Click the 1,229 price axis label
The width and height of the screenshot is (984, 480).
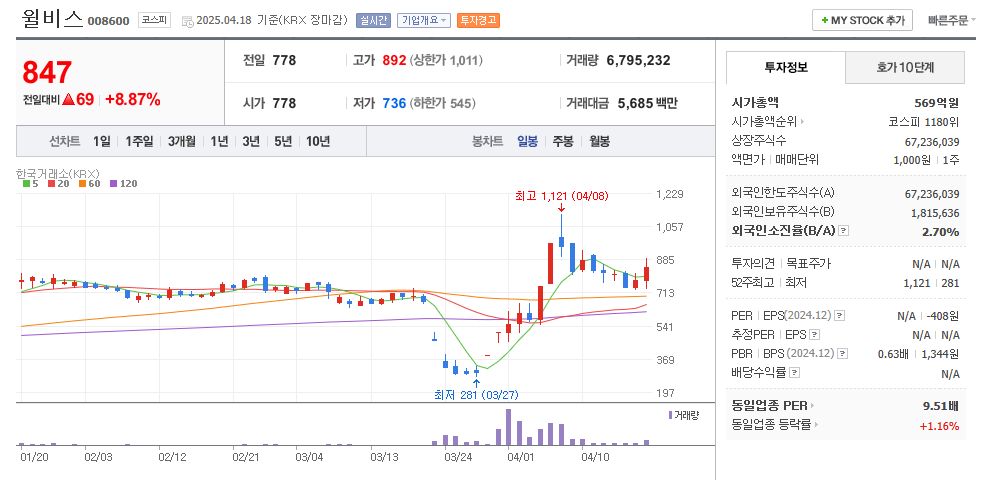pyautogui.click(x=669, y=194)
